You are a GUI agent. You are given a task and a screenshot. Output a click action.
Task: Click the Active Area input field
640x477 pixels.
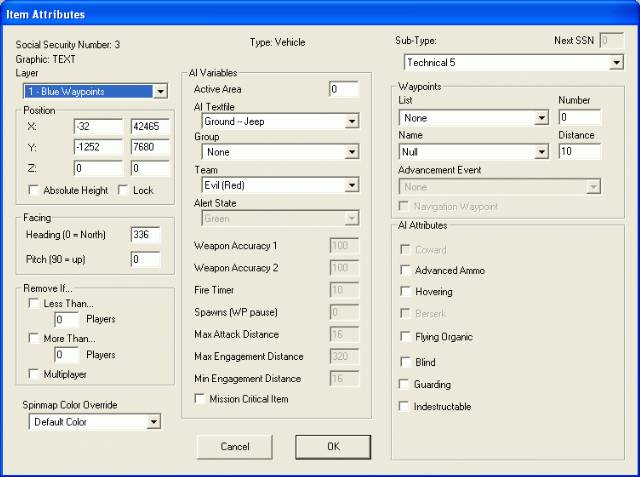(344, 89)
